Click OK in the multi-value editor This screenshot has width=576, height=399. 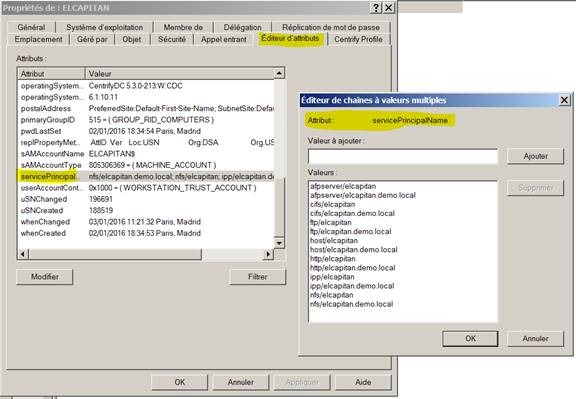pyautogui.click(x=471, y=338)
